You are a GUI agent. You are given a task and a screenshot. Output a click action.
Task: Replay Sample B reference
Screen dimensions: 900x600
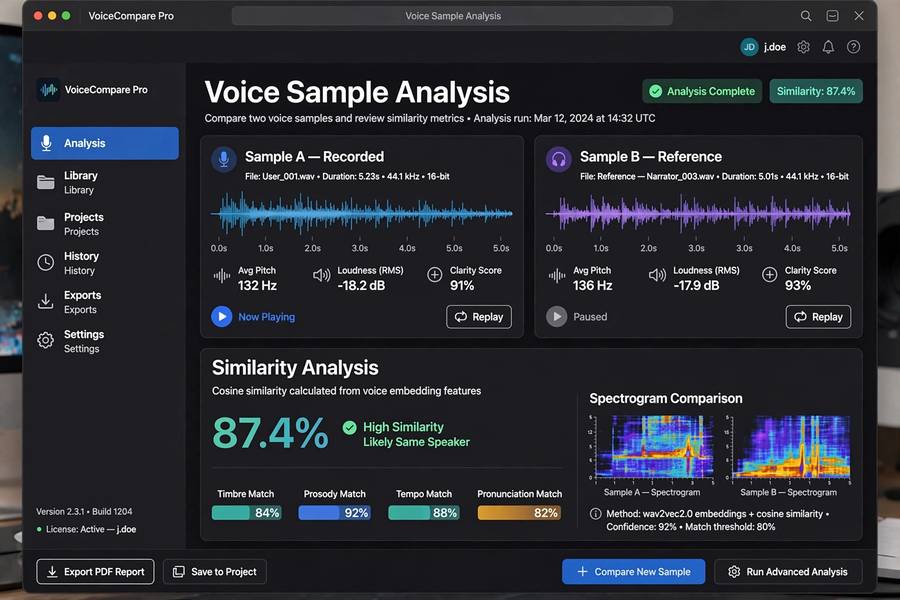(818, 317)
